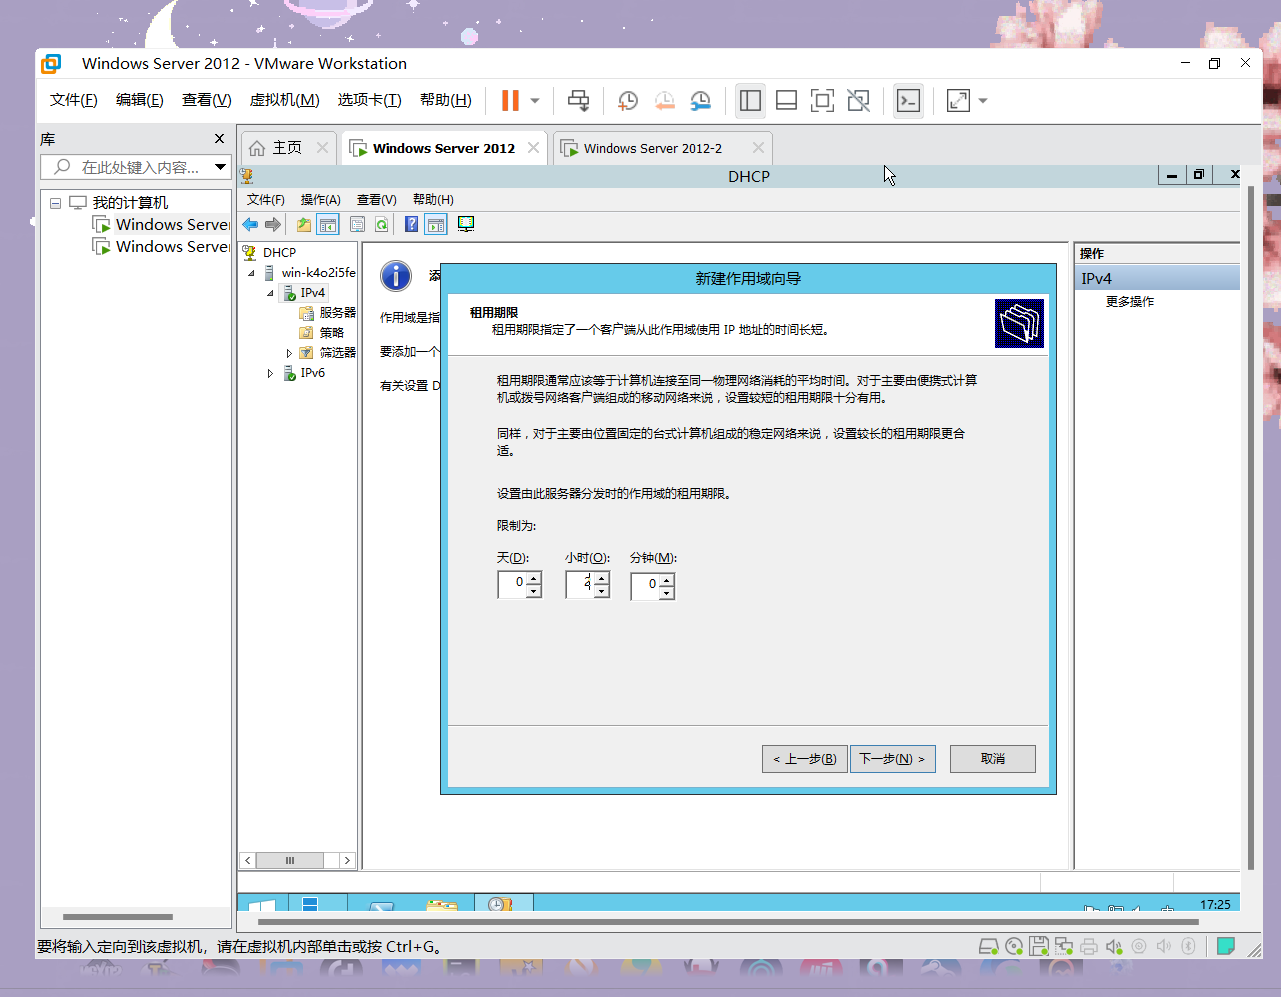Click the 下一步(N) button in the wizard
1281x997 pixels.
pos(893,759)
